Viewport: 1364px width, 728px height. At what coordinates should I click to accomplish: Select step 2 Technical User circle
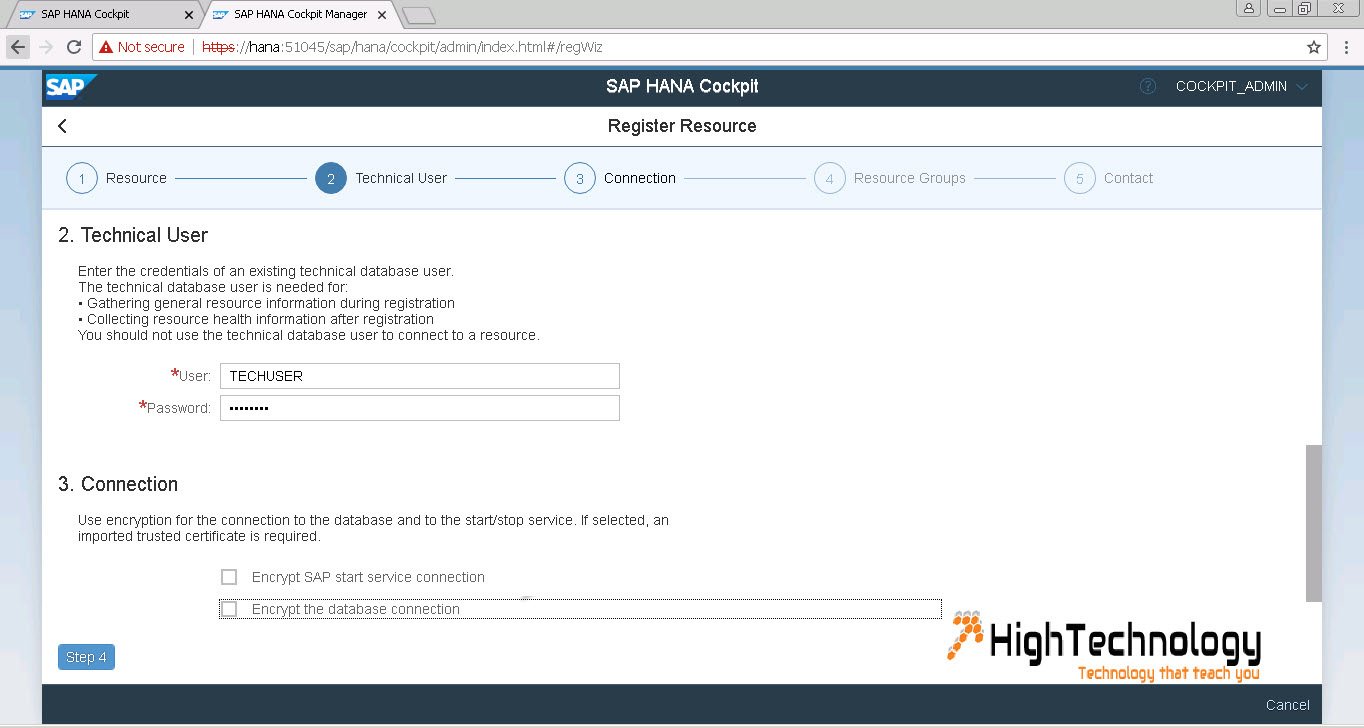click(x=330, y=179)
